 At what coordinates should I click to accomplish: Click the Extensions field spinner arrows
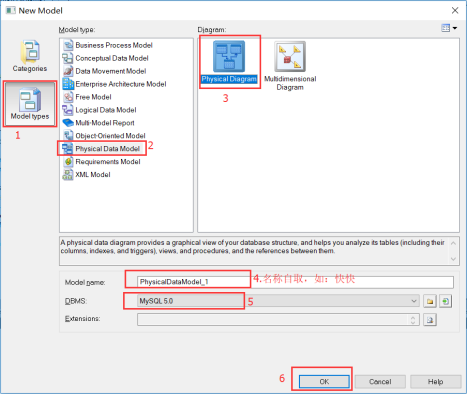click(x=413, y=320)
